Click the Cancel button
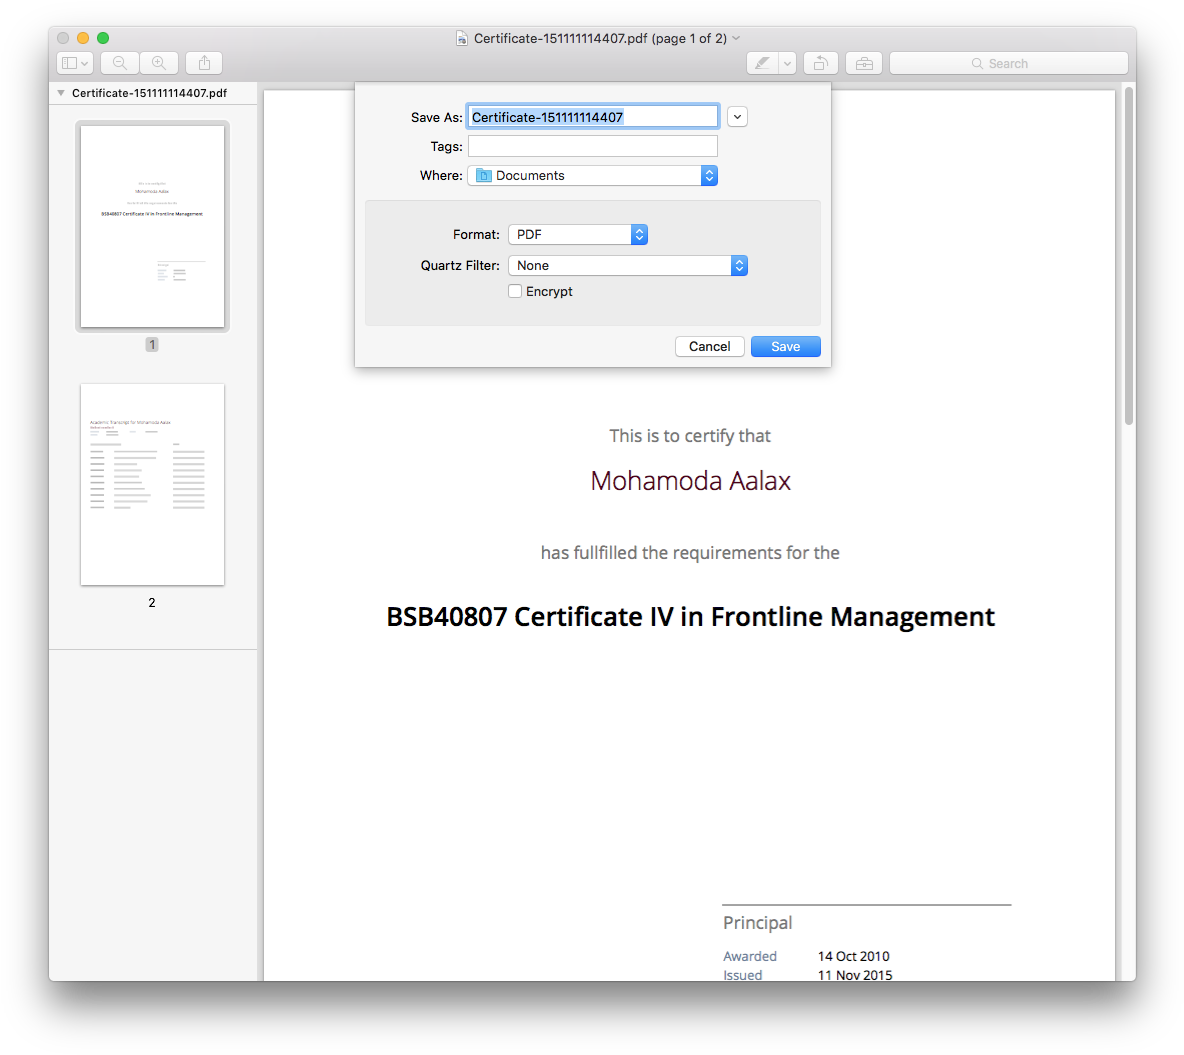Image resolution: width=1184 pixels, height=1055 pixels. pos(710,347)
